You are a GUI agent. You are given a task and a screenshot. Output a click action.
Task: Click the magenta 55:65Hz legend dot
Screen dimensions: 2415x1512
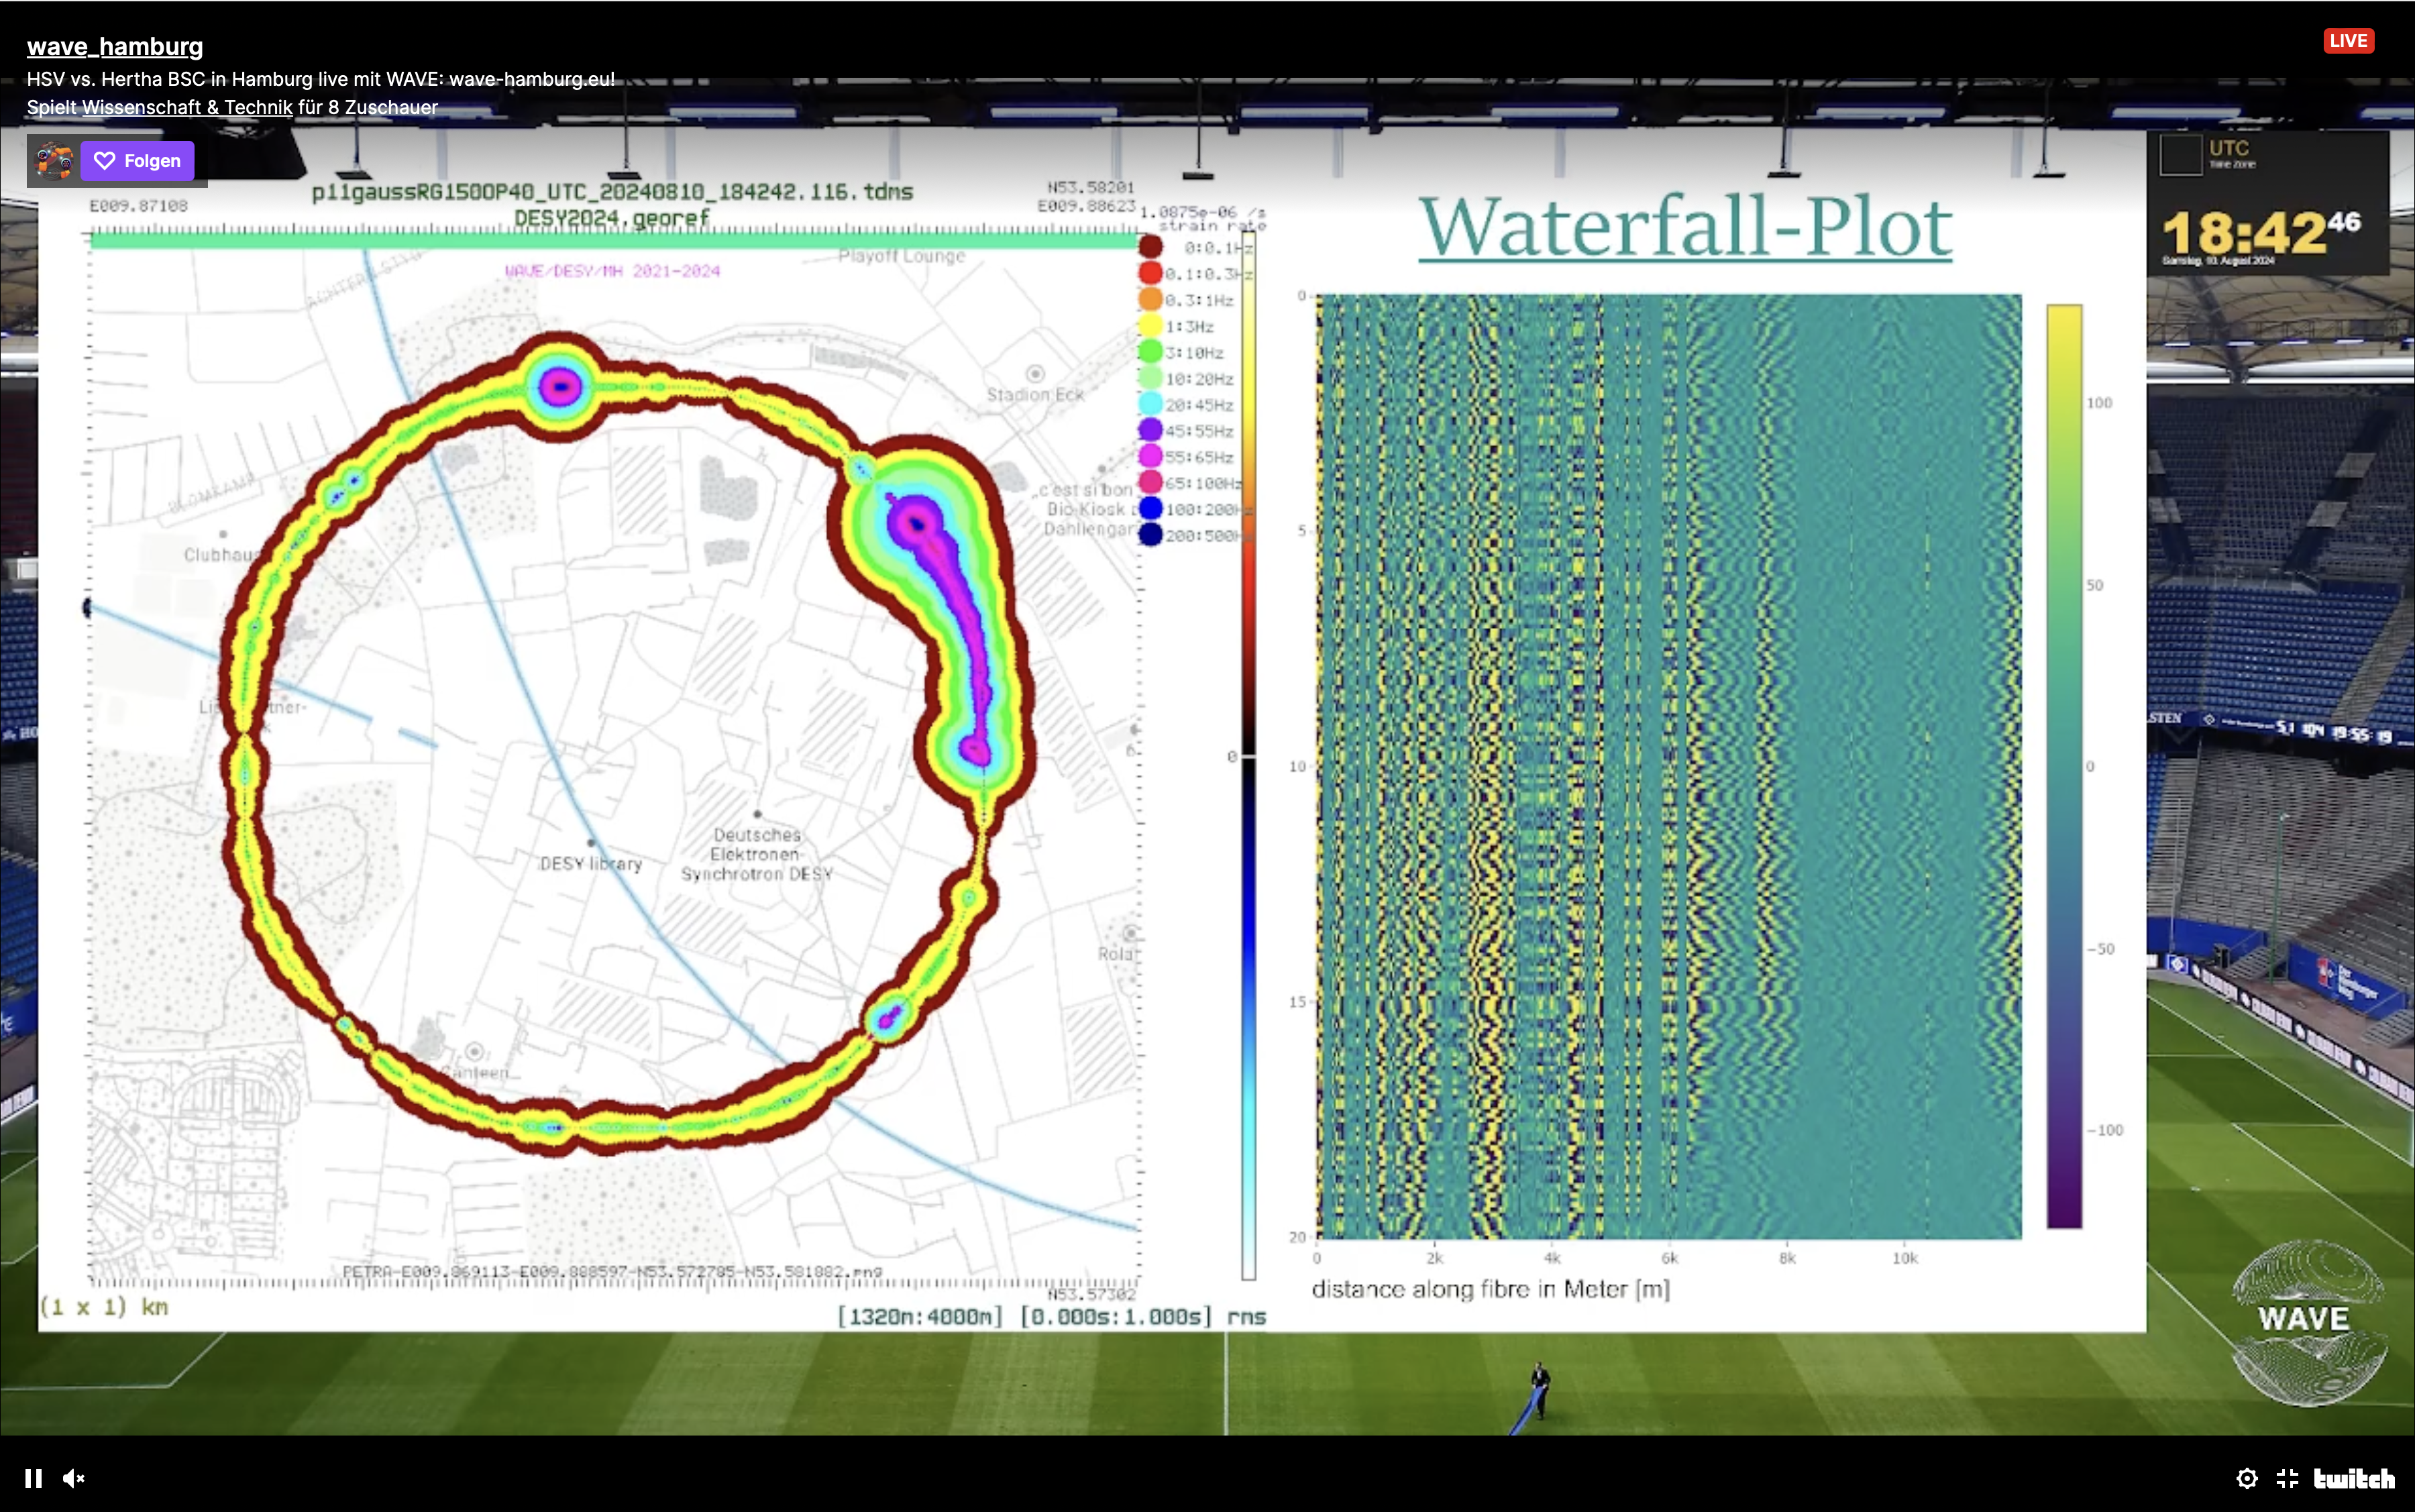pyautogui.click(x=1150, y=455)
